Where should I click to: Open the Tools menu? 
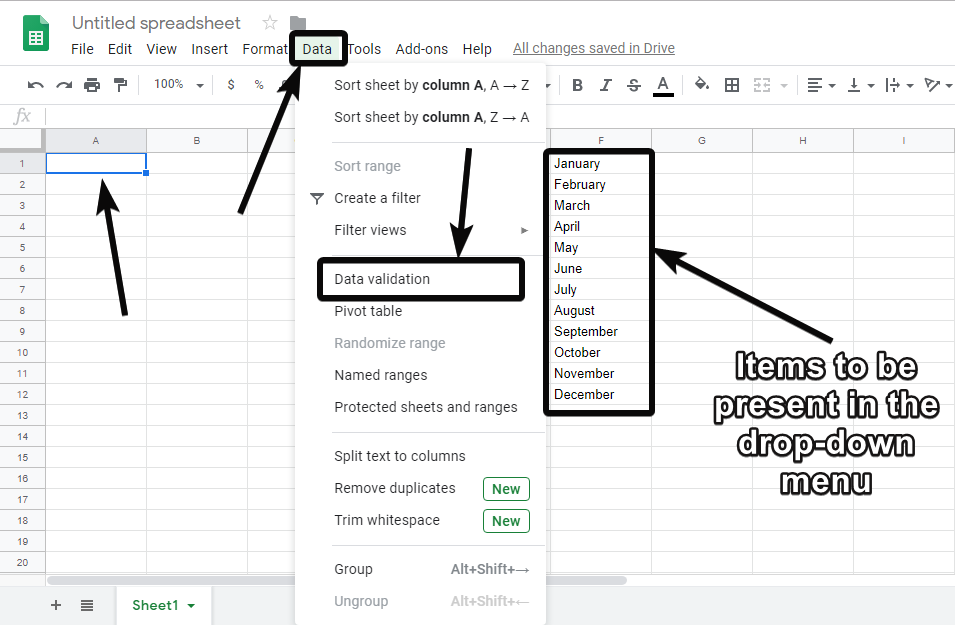point(364,49)
